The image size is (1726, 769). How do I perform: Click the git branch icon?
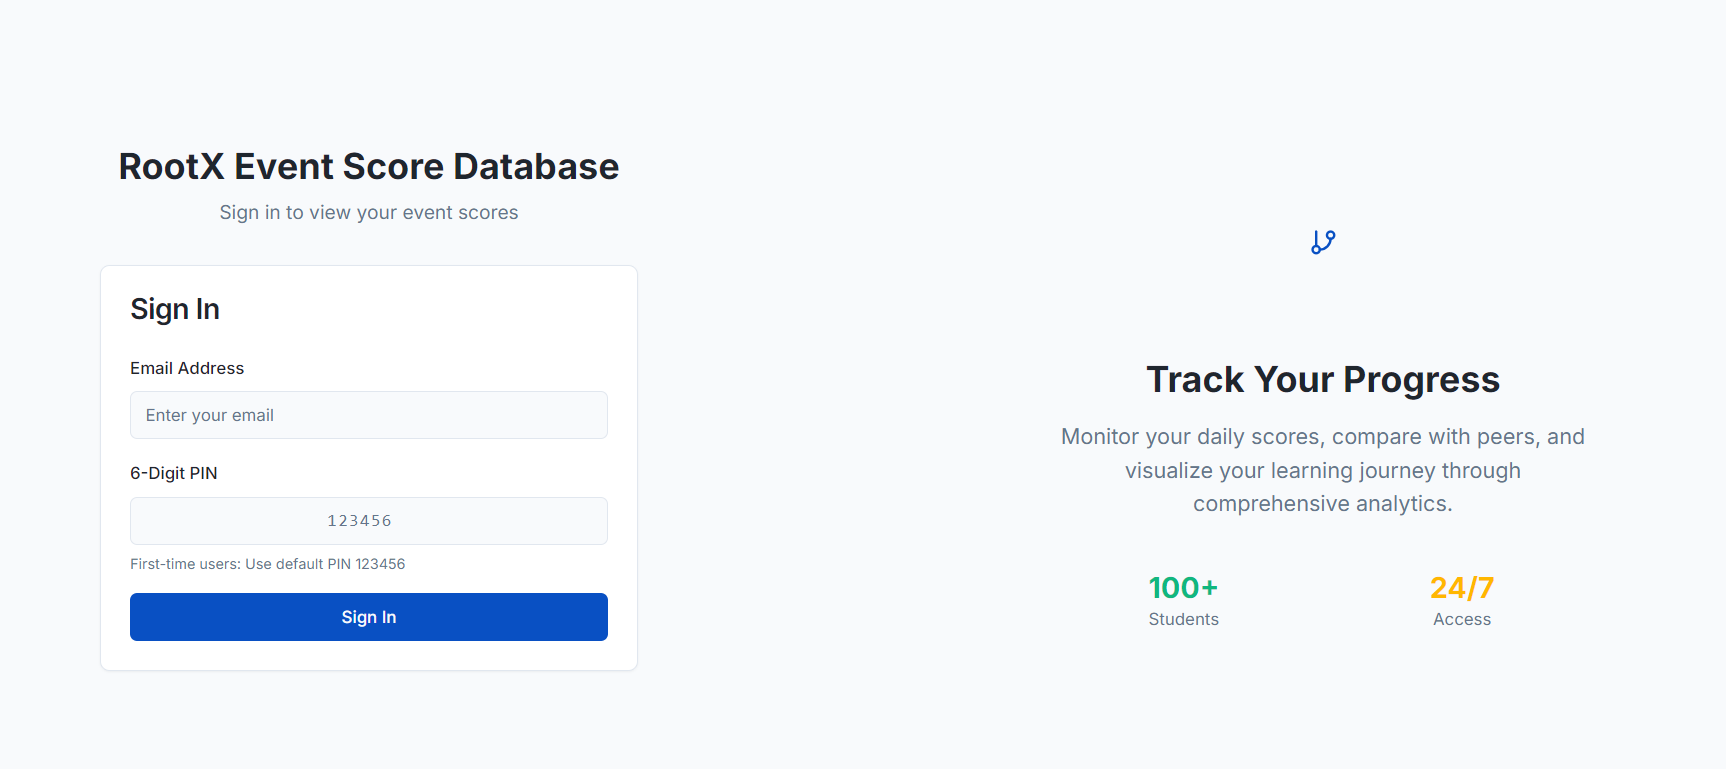click(1323, 242)
